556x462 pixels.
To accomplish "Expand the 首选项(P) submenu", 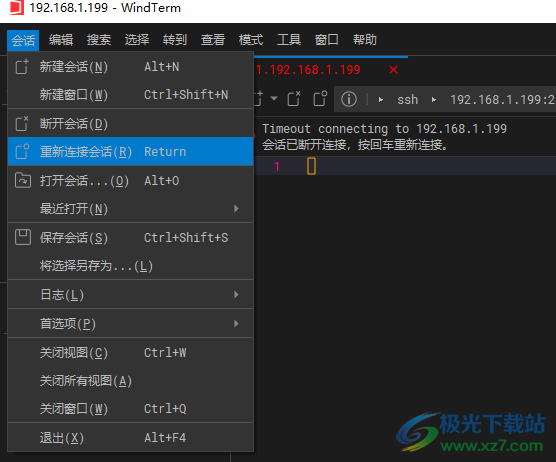I will pyautogui.click(x=130, y=323).
